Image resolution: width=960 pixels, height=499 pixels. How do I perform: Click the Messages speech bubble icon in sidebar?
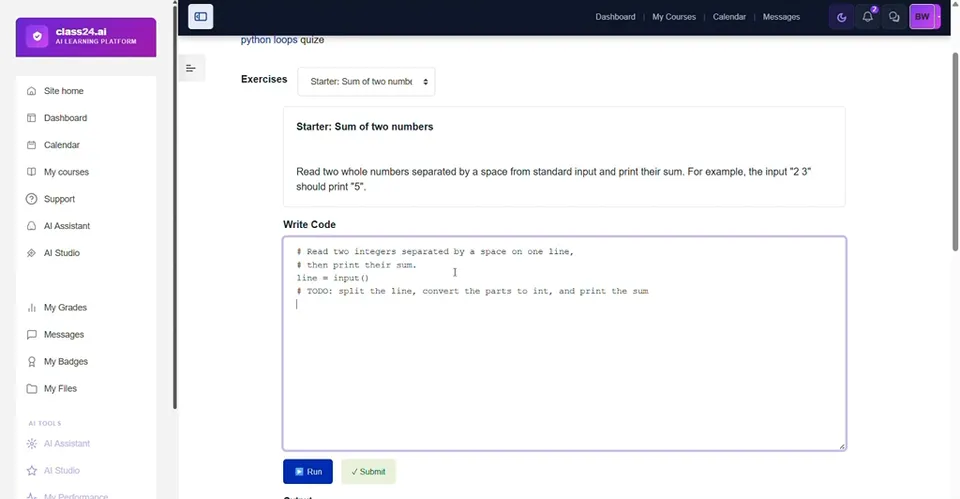[x=31, y=334]
